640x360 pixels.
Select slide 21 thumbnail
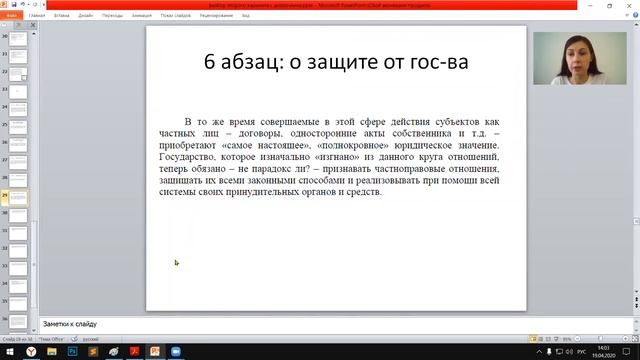tap(18, 57)
